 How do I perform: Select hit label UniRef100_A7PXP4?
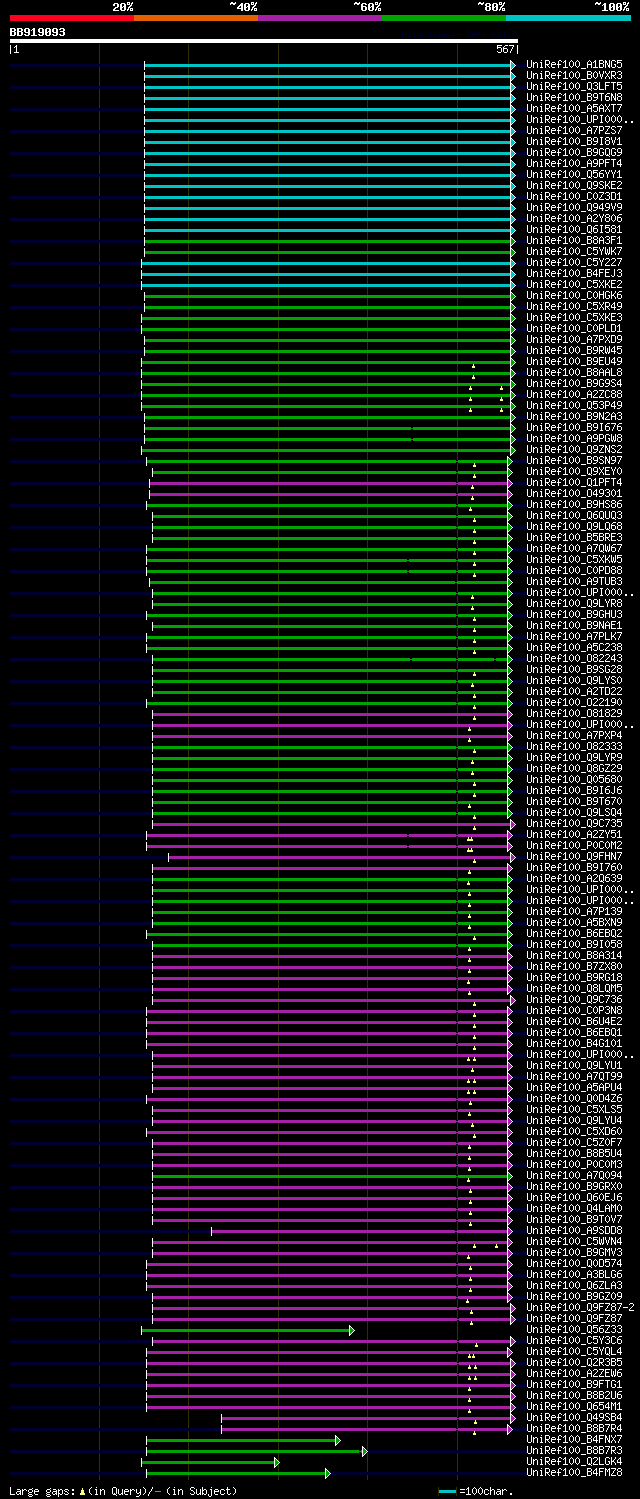tap(574, 735)
